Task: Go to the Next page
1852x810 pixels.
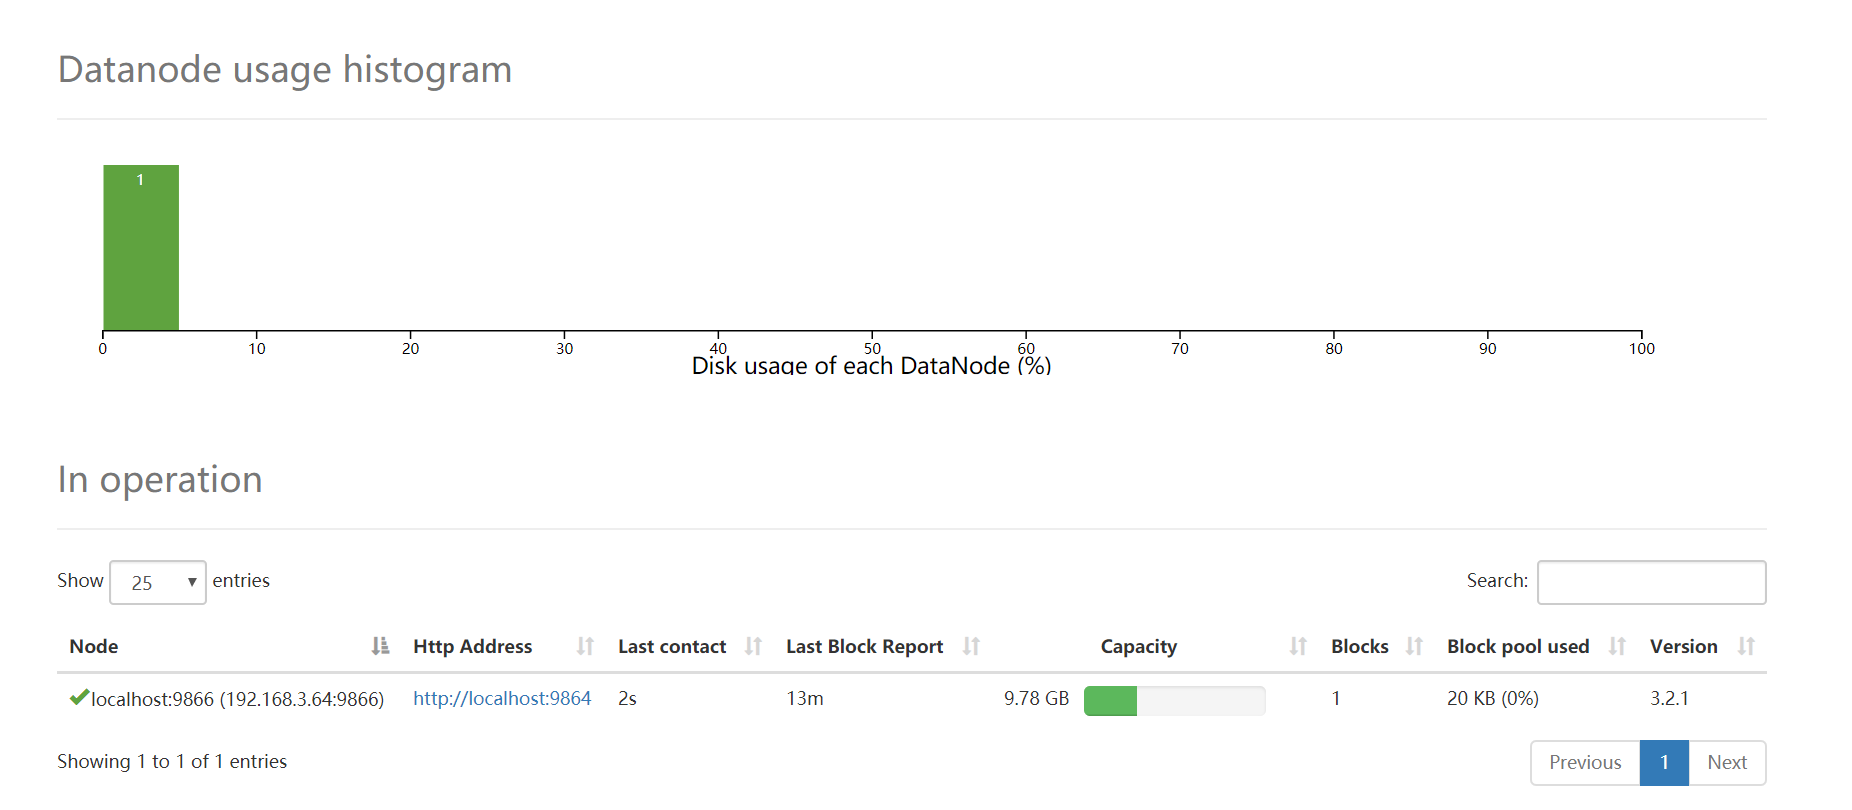Action: point(1727,762)
